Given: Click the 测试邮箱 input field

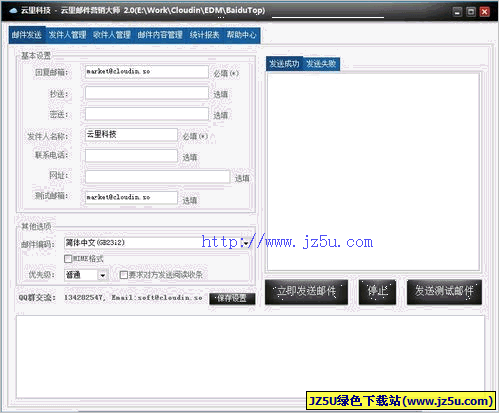Looking at the screenshot, I should pos(131,197).
